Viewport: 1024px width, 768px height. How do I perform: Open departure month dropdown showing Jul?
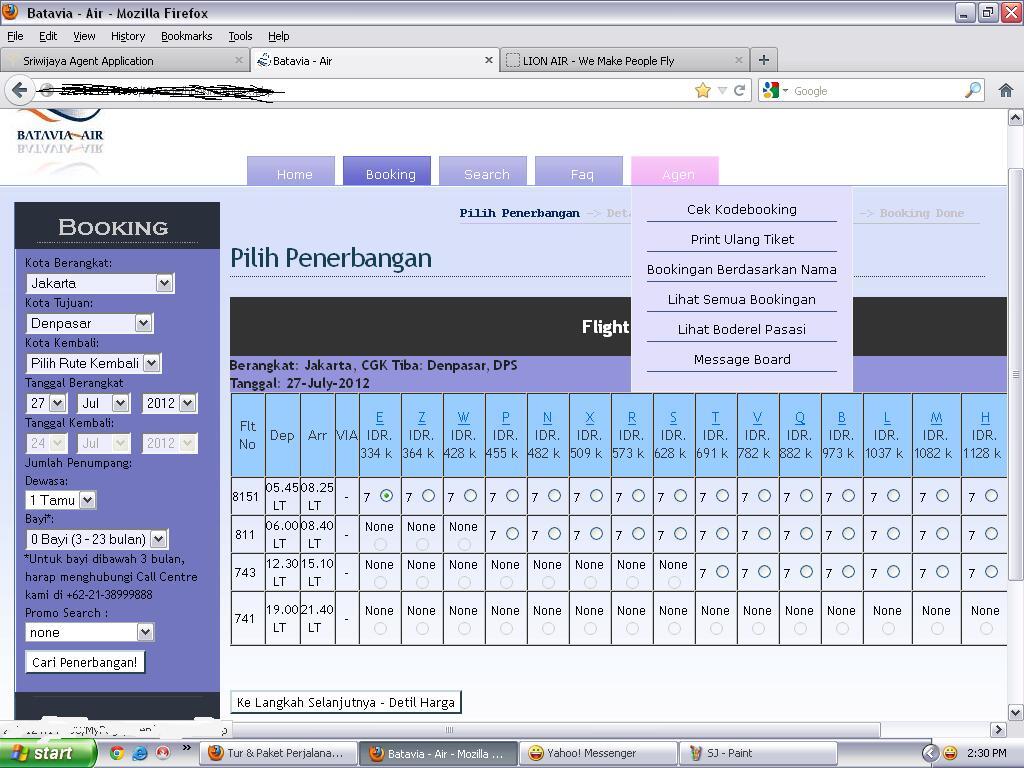coord(103,403)
